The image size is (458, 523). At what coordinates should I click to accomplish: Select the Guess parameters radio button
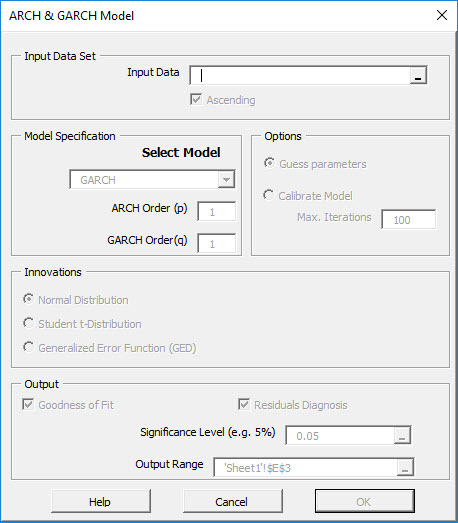click(270, 163)
